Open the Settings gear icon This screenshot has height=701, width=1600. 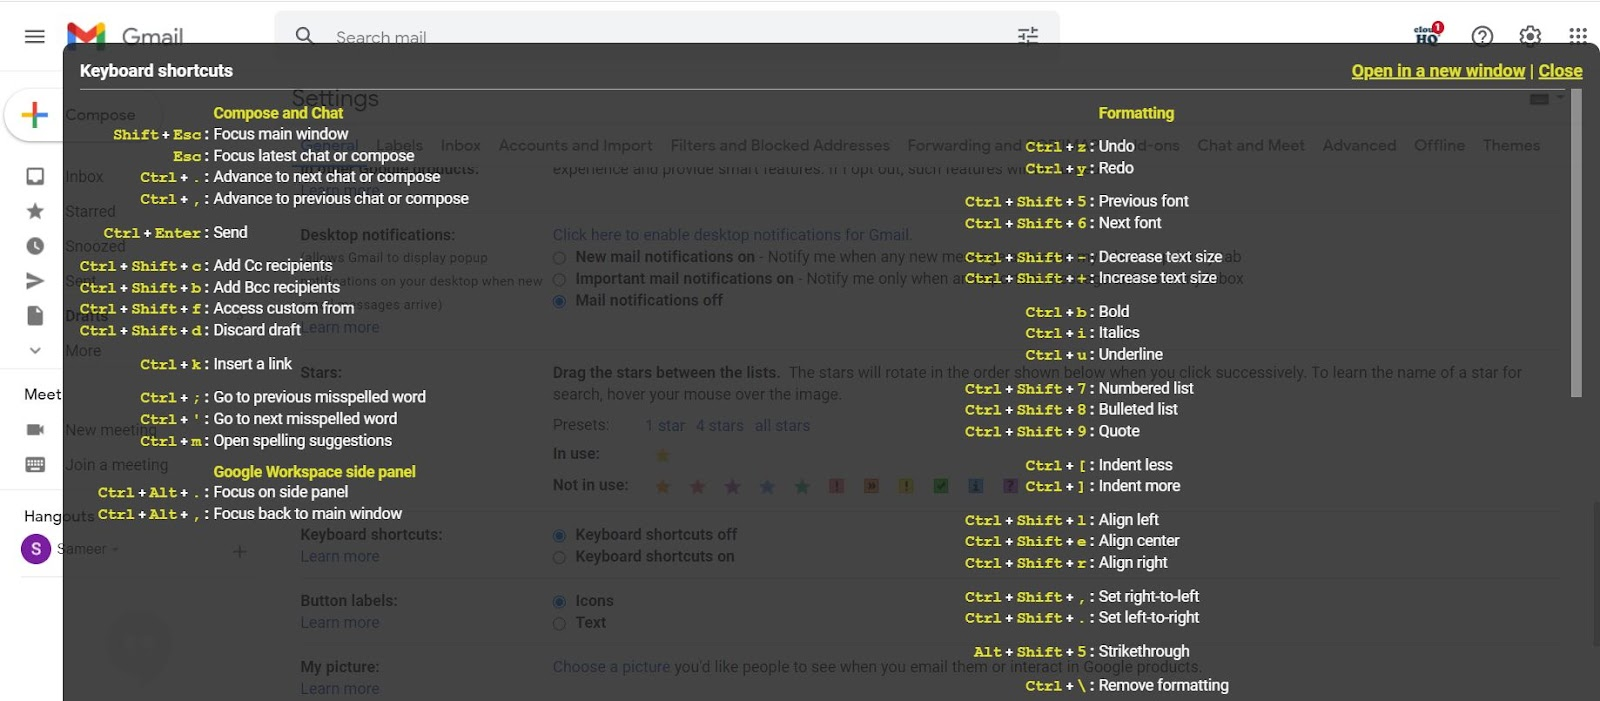1530,36
